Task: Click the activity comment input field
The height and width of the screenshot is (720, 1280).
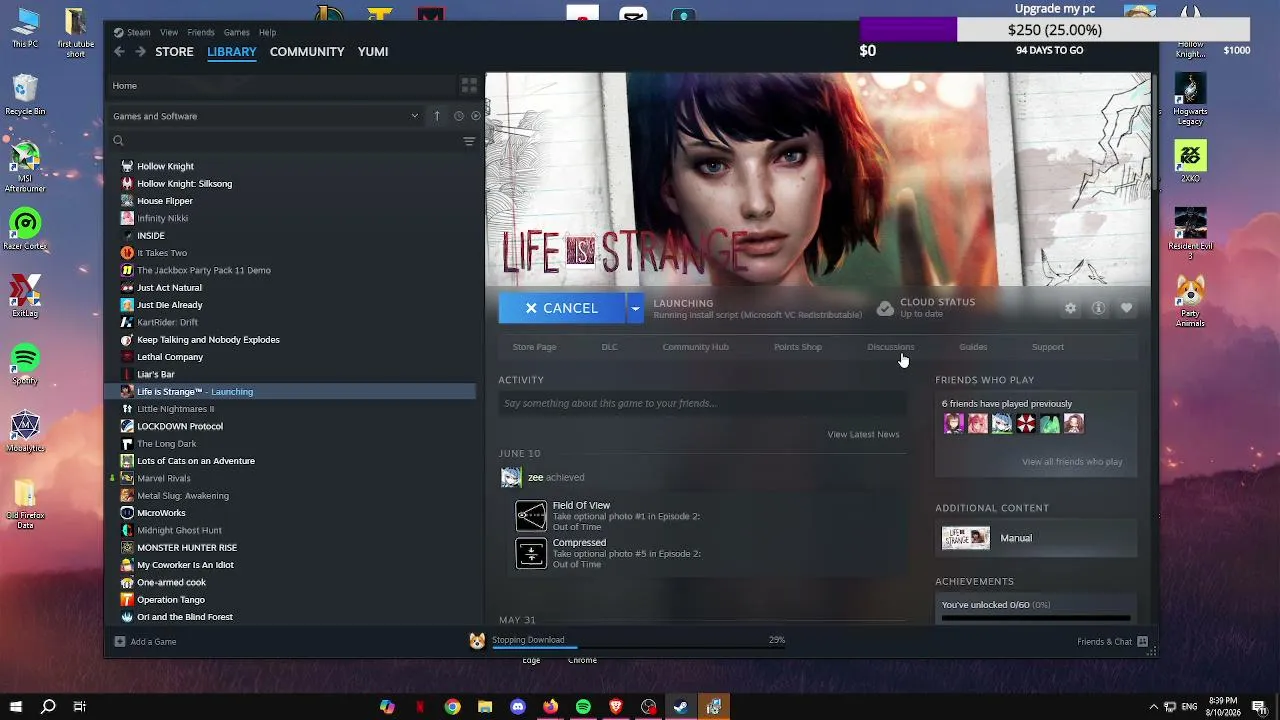Action: point(702,403)
